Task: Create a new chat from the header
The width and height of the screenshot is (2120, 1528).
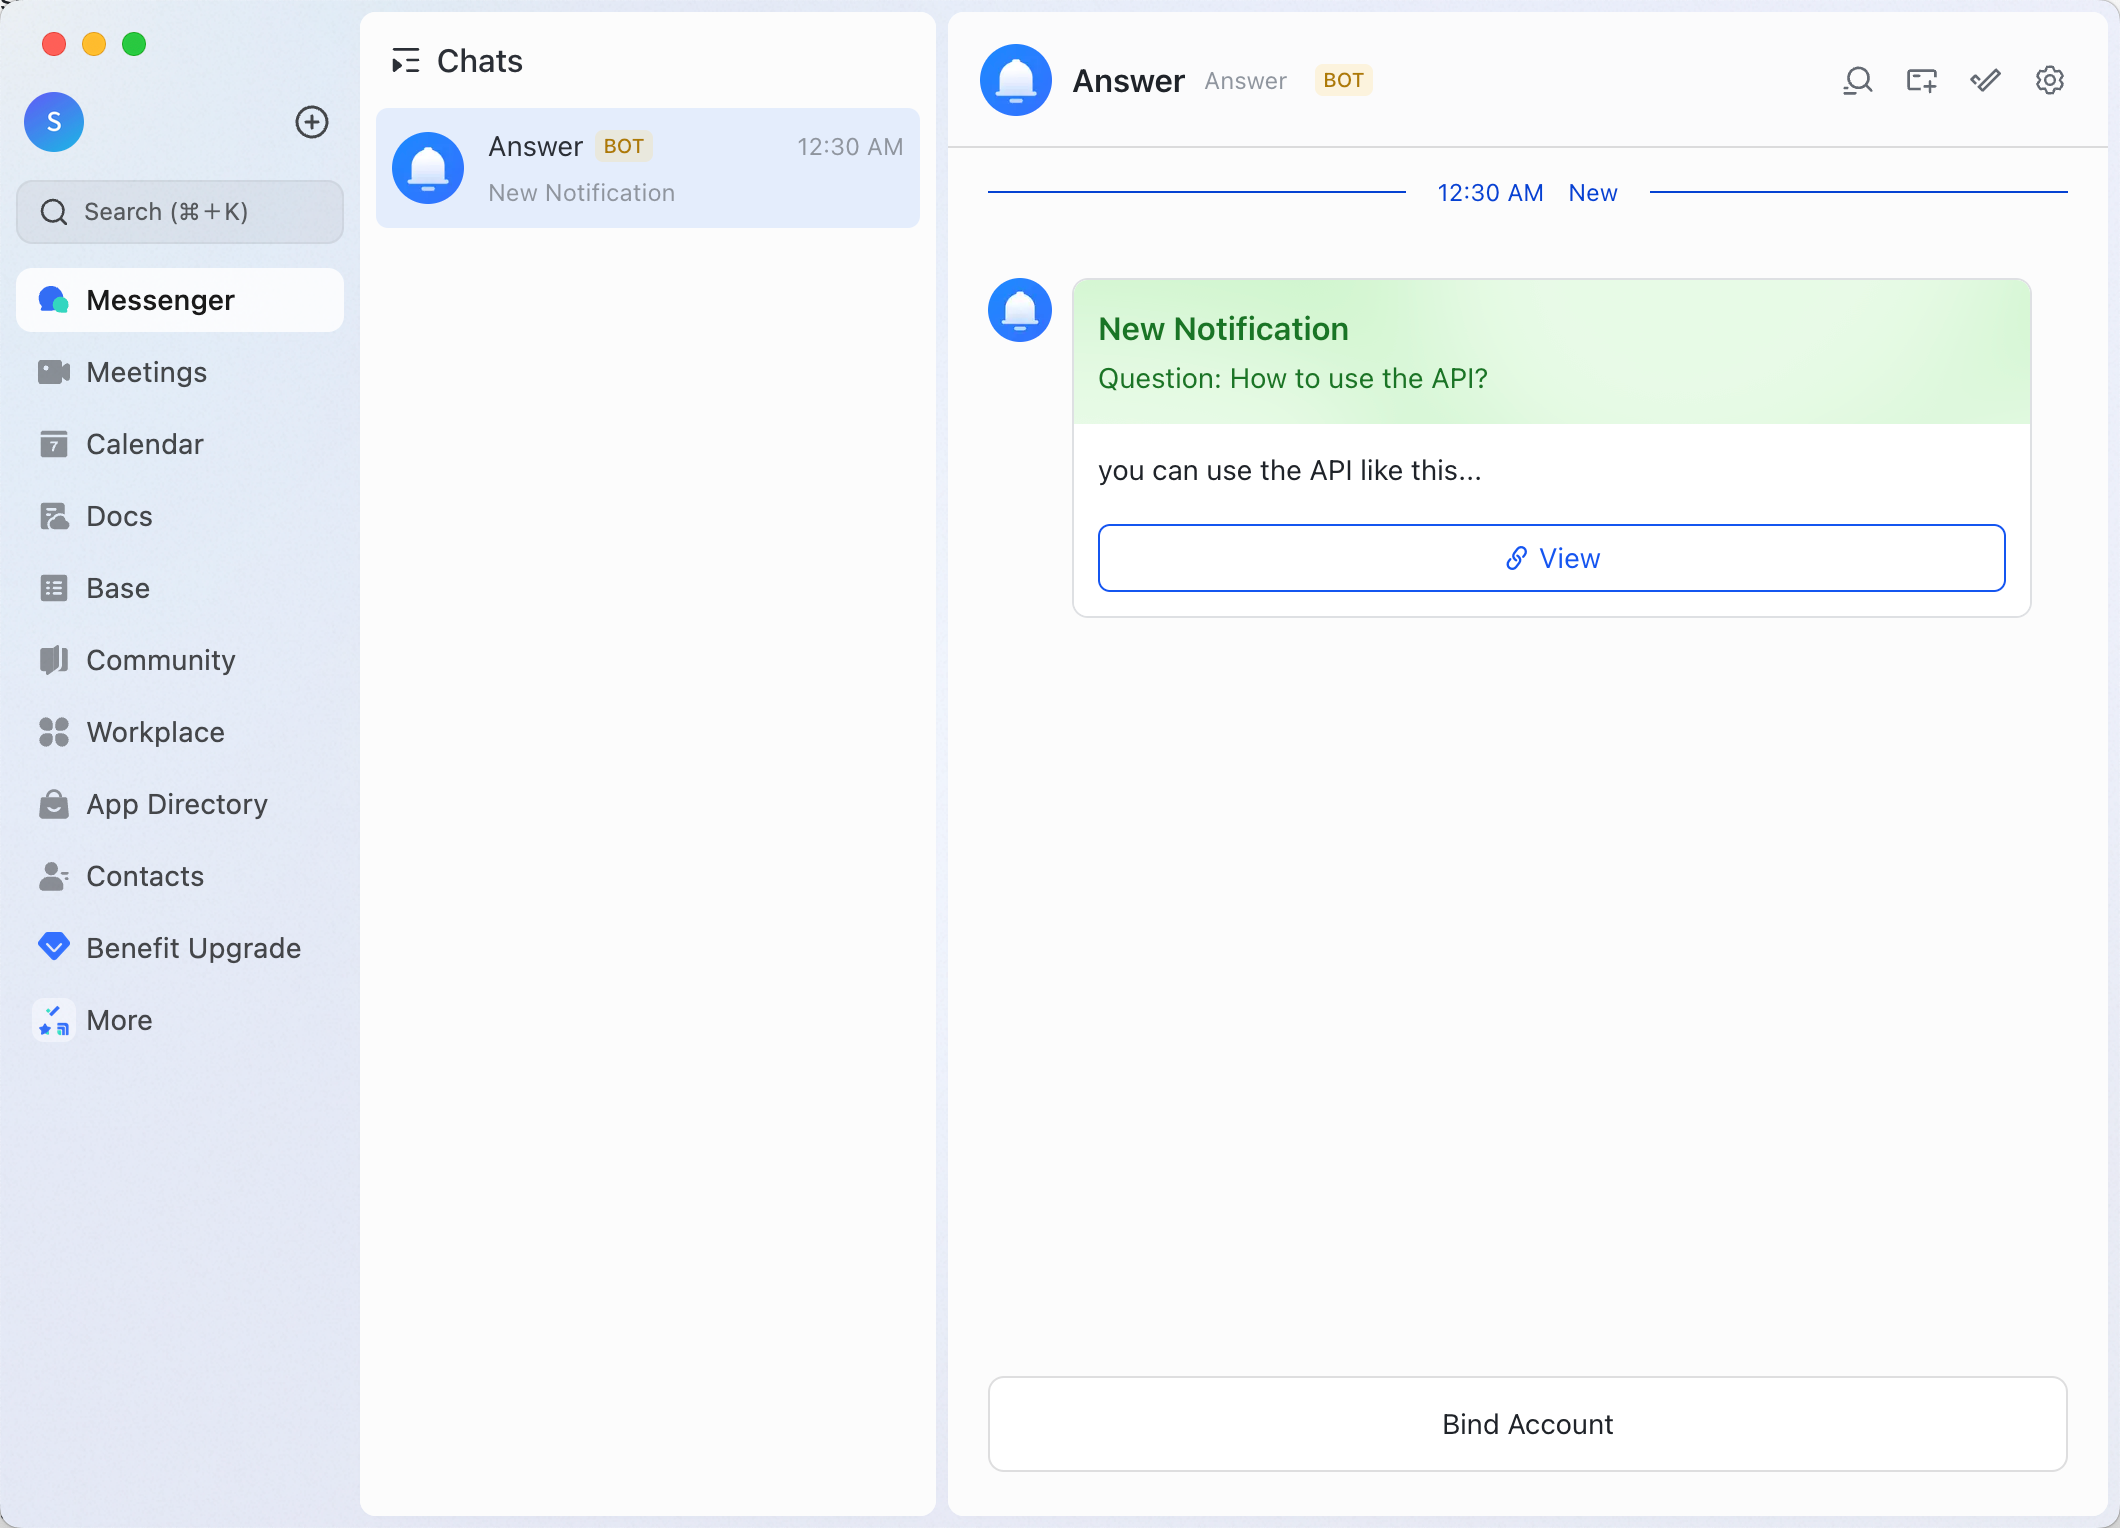Action: point(1921,80)
